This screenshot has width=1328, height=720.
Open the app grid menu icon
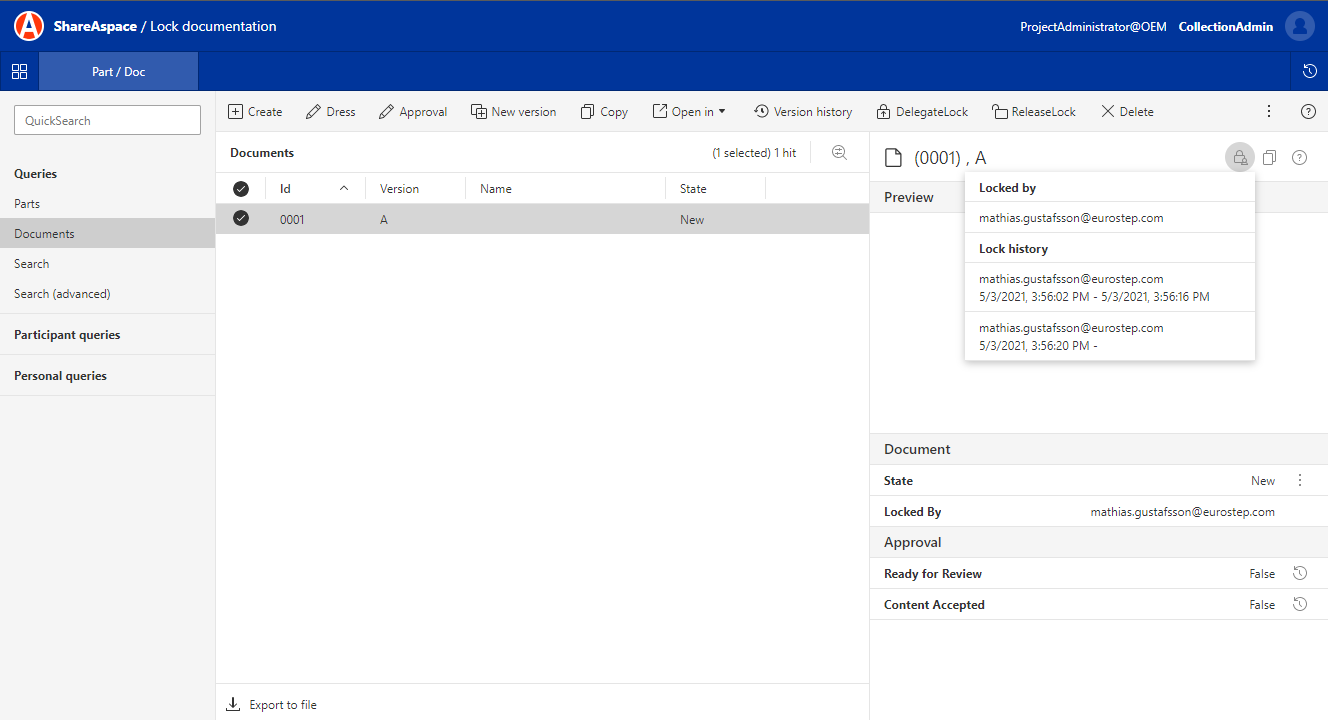[x=19, y=71]
